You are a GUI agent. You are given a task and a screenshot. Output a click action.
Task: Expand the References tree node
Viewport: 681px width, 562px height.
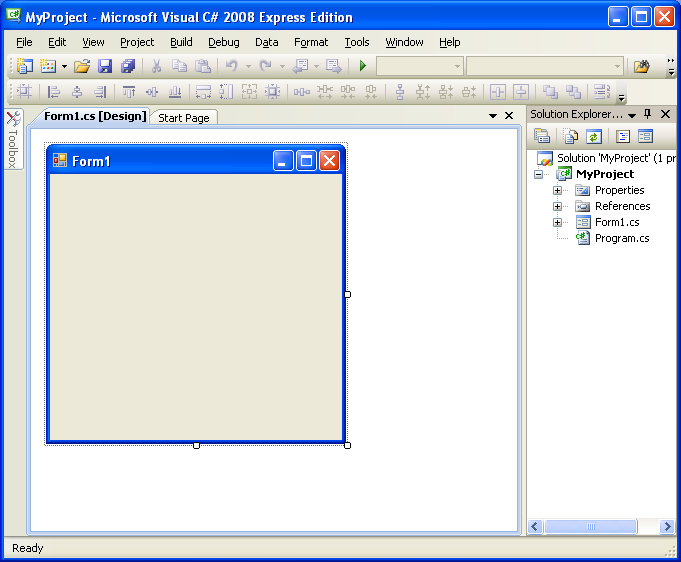[557, 206]
